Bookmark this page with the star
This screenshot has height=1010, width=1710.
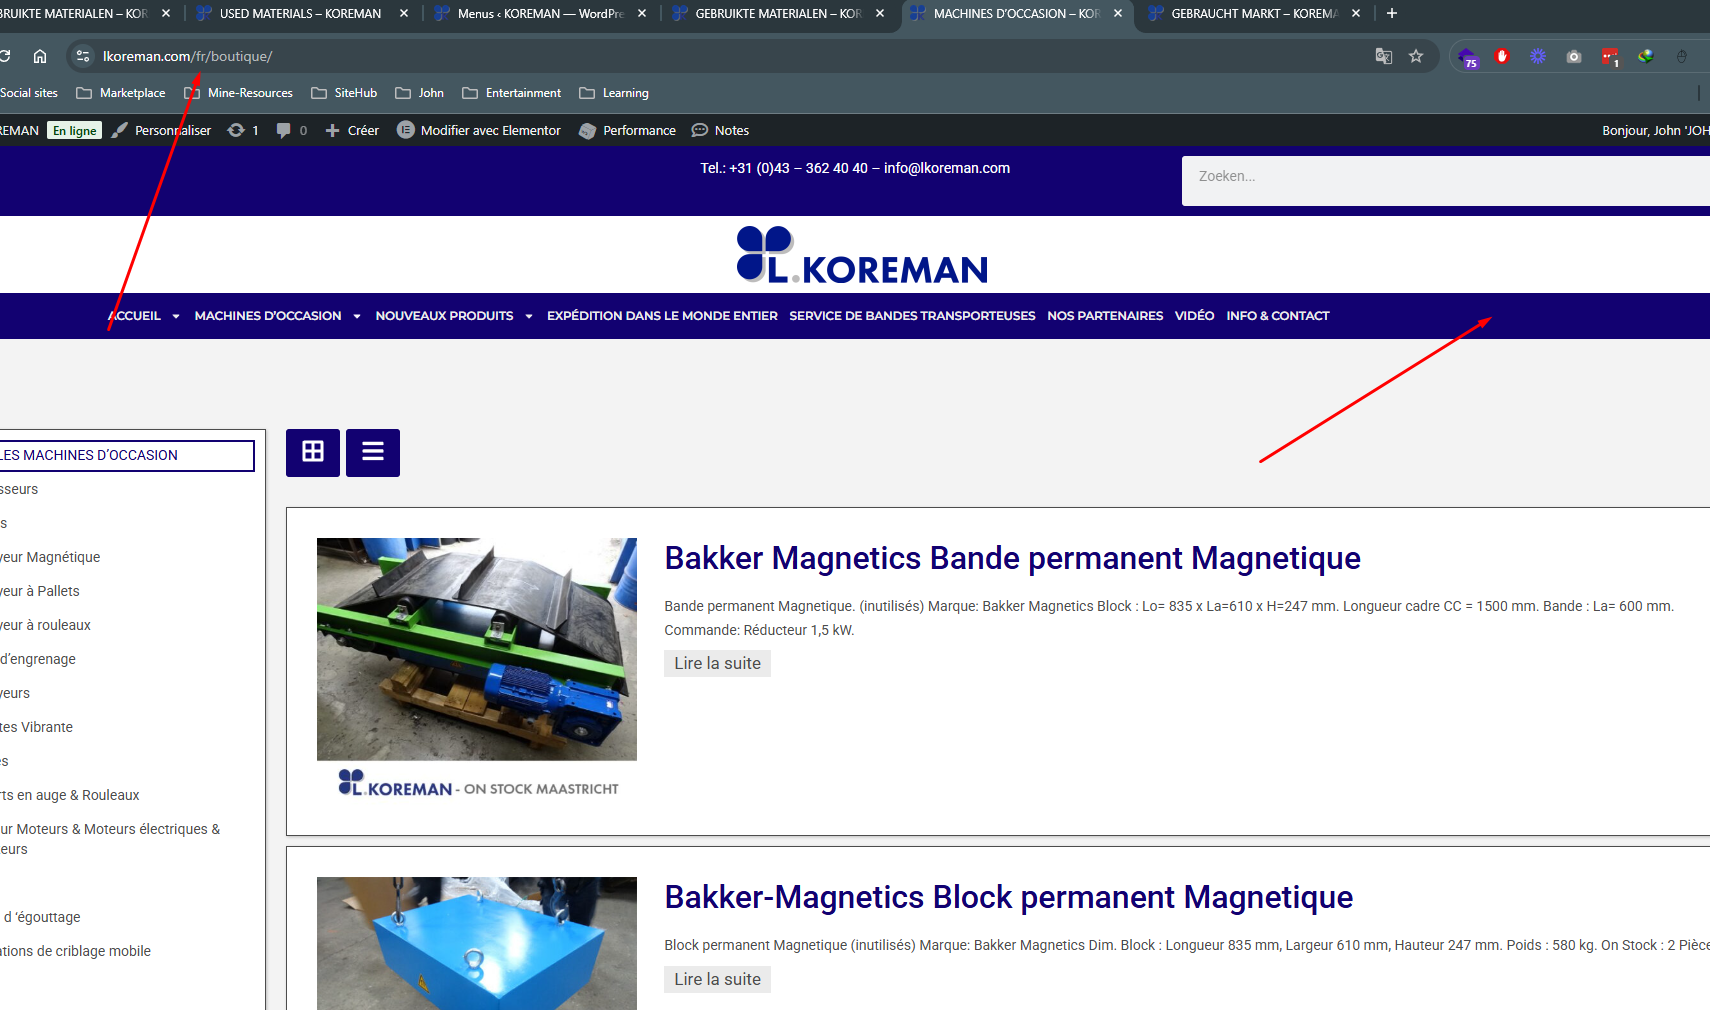point(1416,56)
